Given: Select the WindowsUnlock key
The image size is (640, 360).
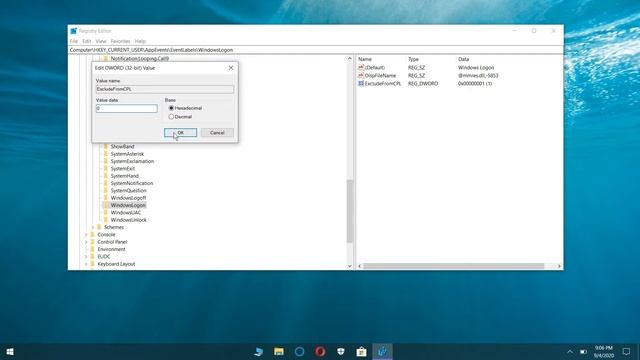Looking at the screenshot, I should click(x=129, y=220).
